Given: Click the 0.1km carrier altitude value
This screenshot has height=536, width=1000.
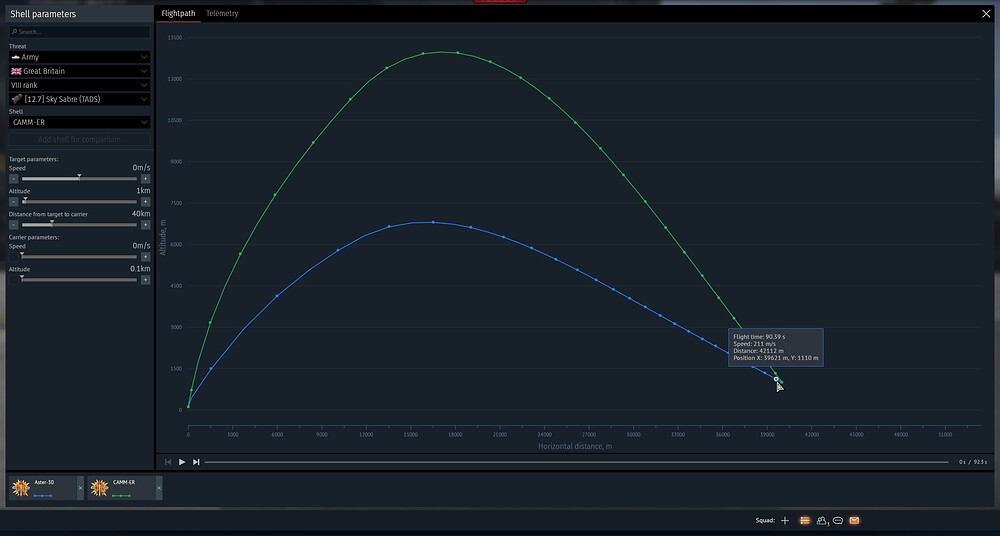Looking at the screenshot, I should (140, 269).
